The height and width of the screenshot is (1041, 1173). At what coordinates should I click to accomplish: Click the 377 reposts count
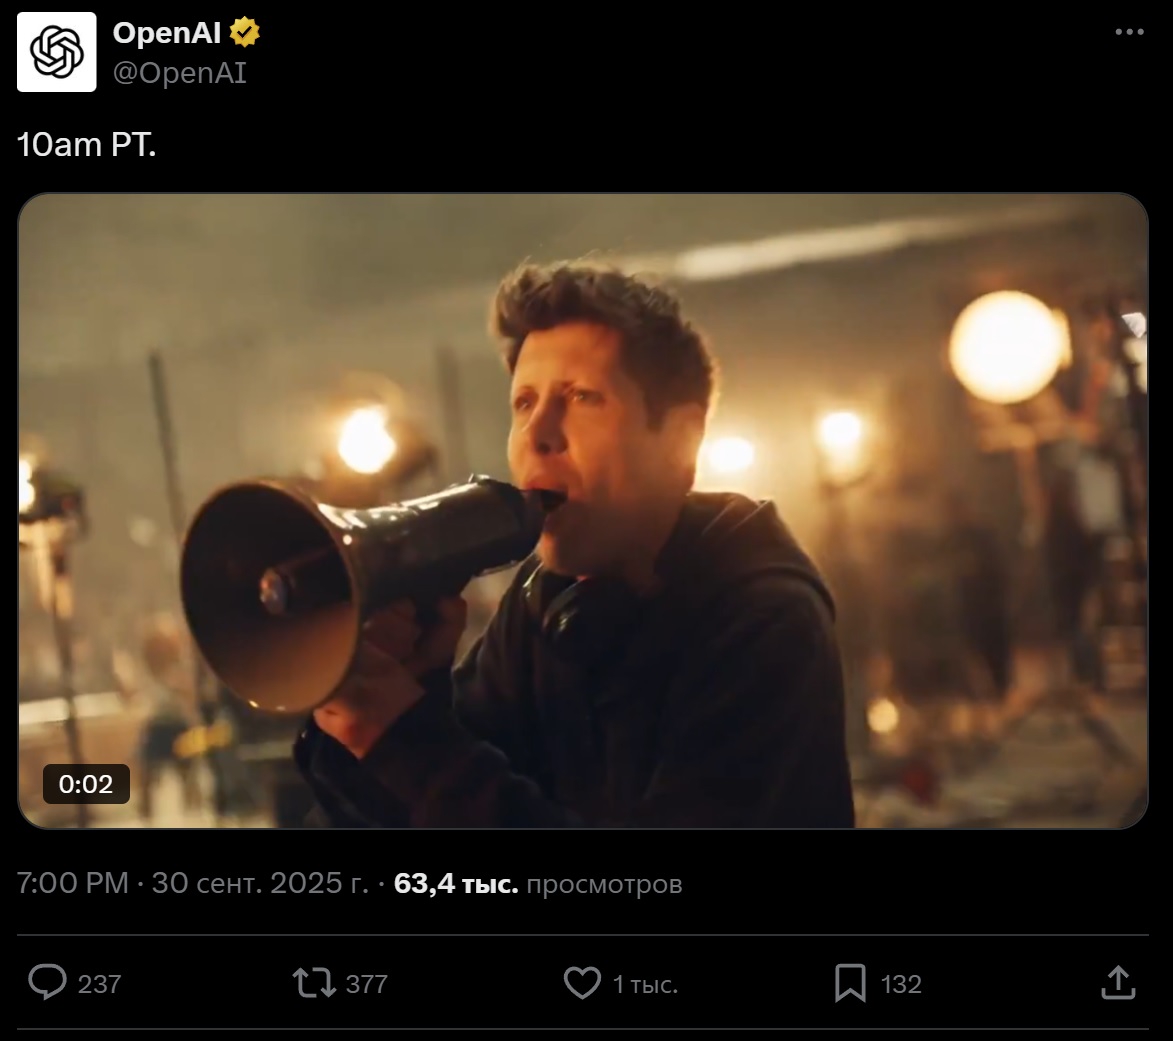[x=366, y=984]
